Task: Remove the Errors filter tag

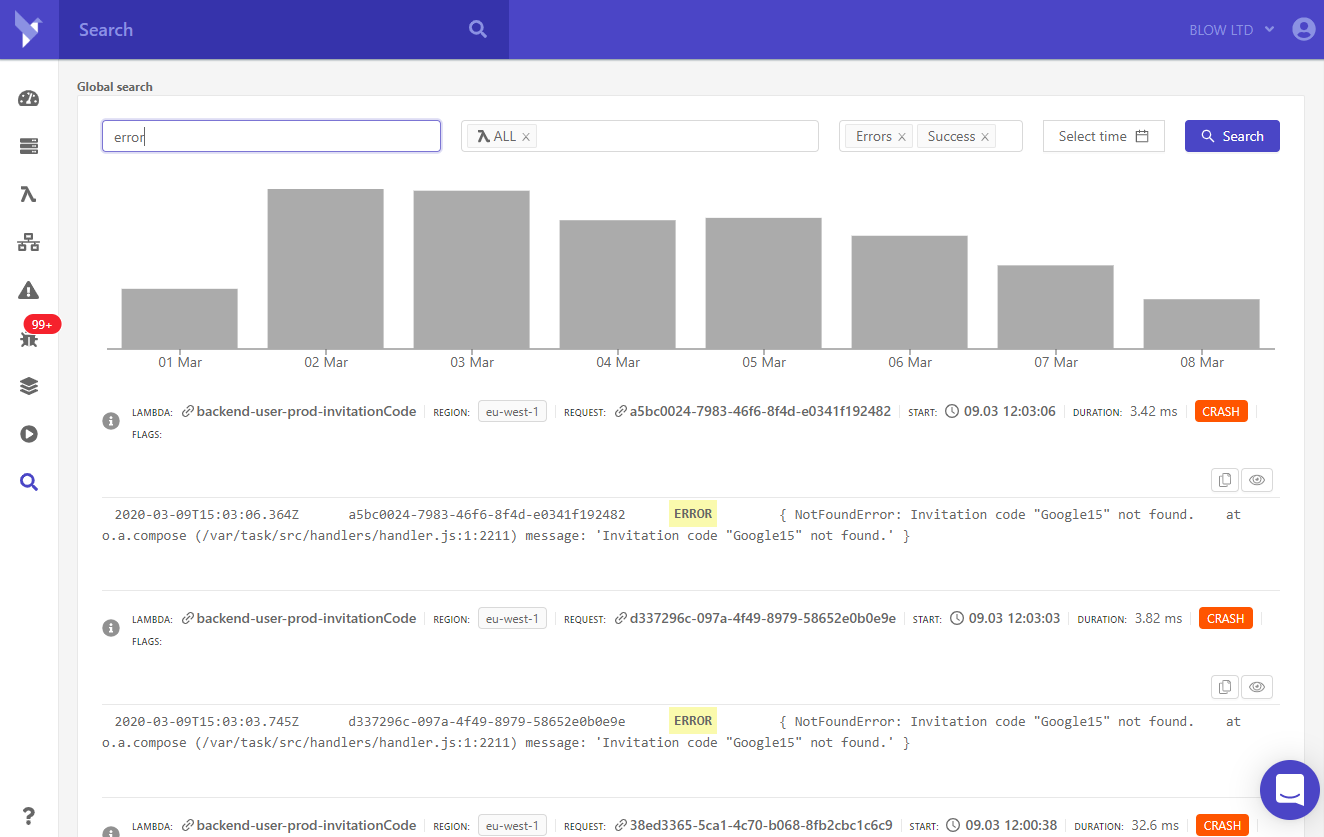Action: [902, 137]
